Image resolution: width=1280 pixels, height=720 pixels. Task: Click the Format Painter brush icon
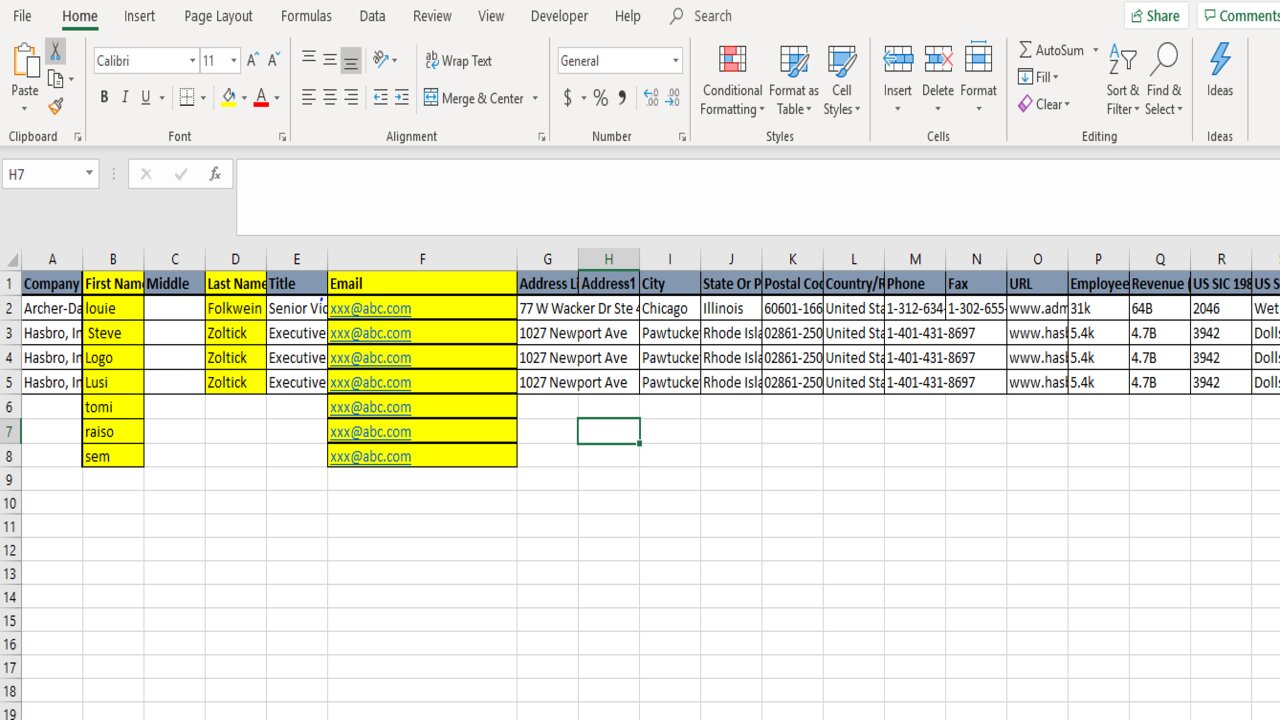[56, 106]
